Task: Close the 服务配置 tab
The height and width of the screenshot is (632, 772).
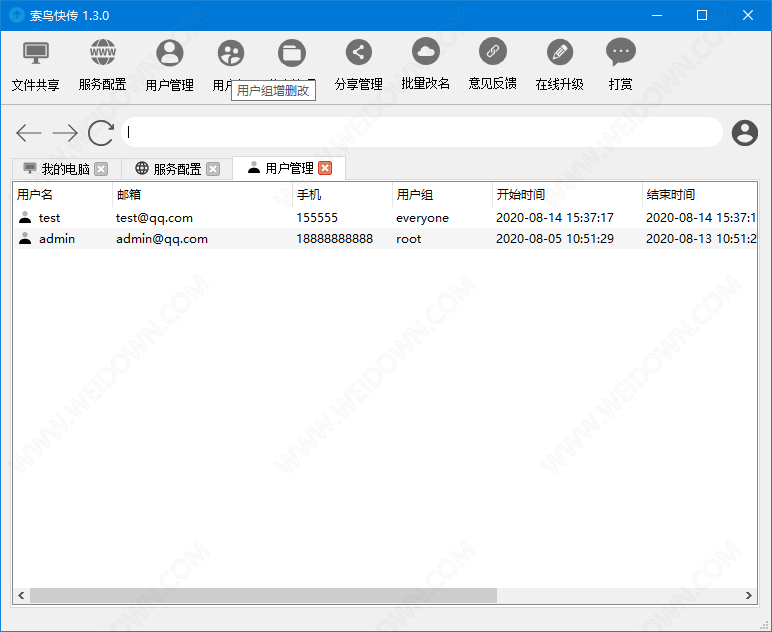Action: (213, 169)
